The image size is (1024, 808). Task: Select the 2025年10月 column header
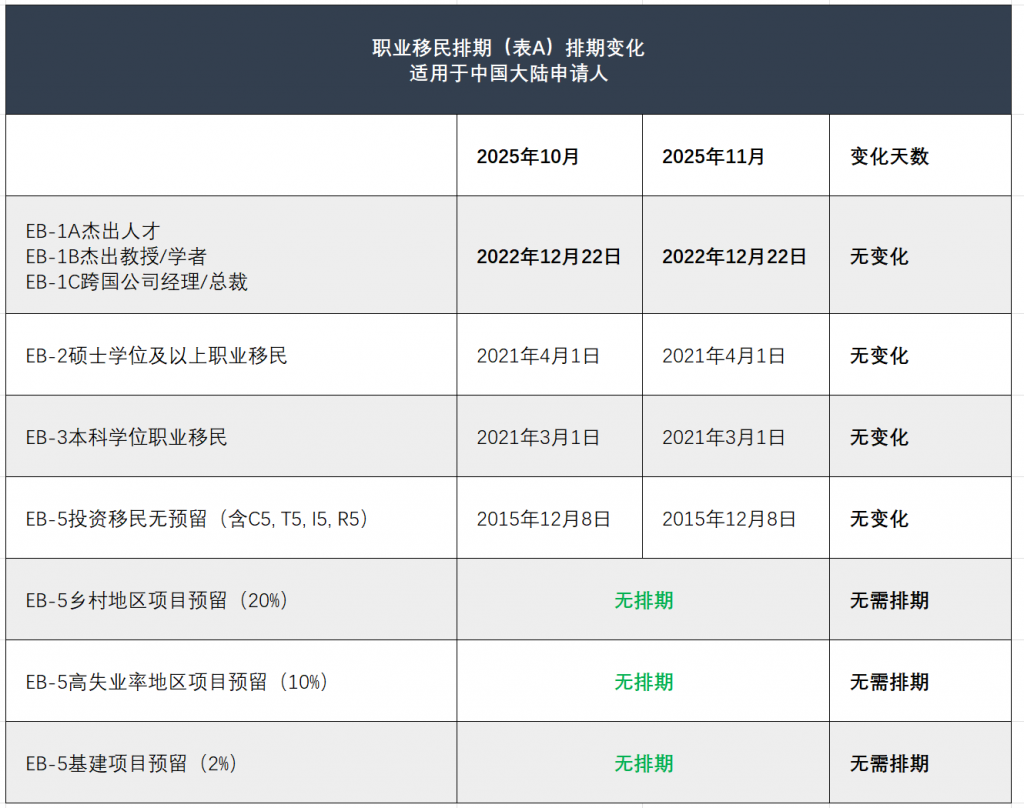point(527,156)
